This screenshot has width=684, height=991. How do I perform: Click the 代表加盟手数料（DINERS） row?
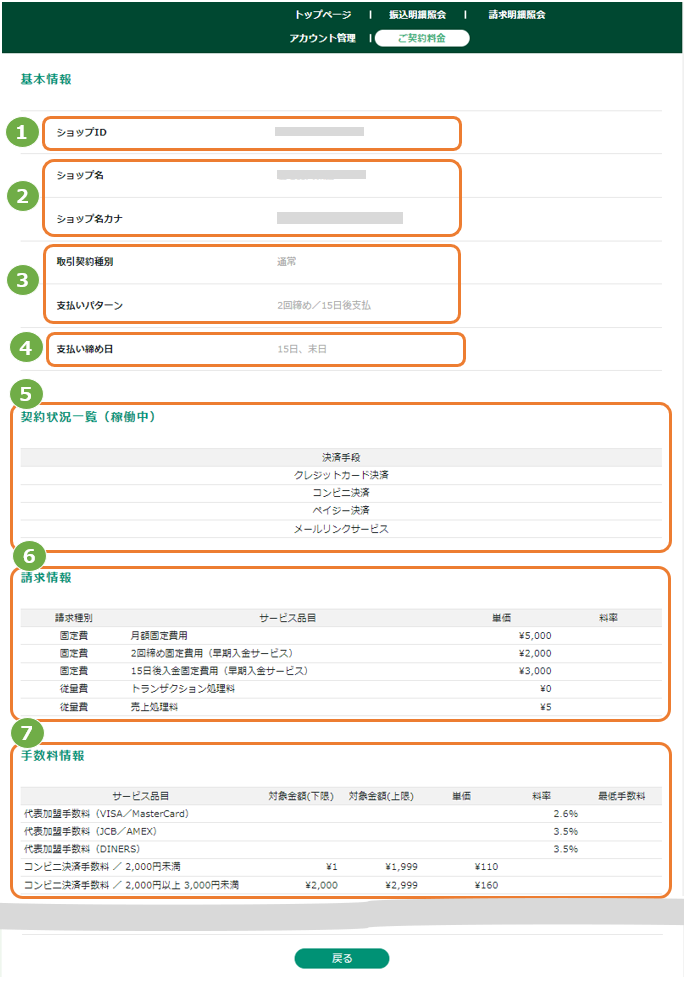click(341, 849)
